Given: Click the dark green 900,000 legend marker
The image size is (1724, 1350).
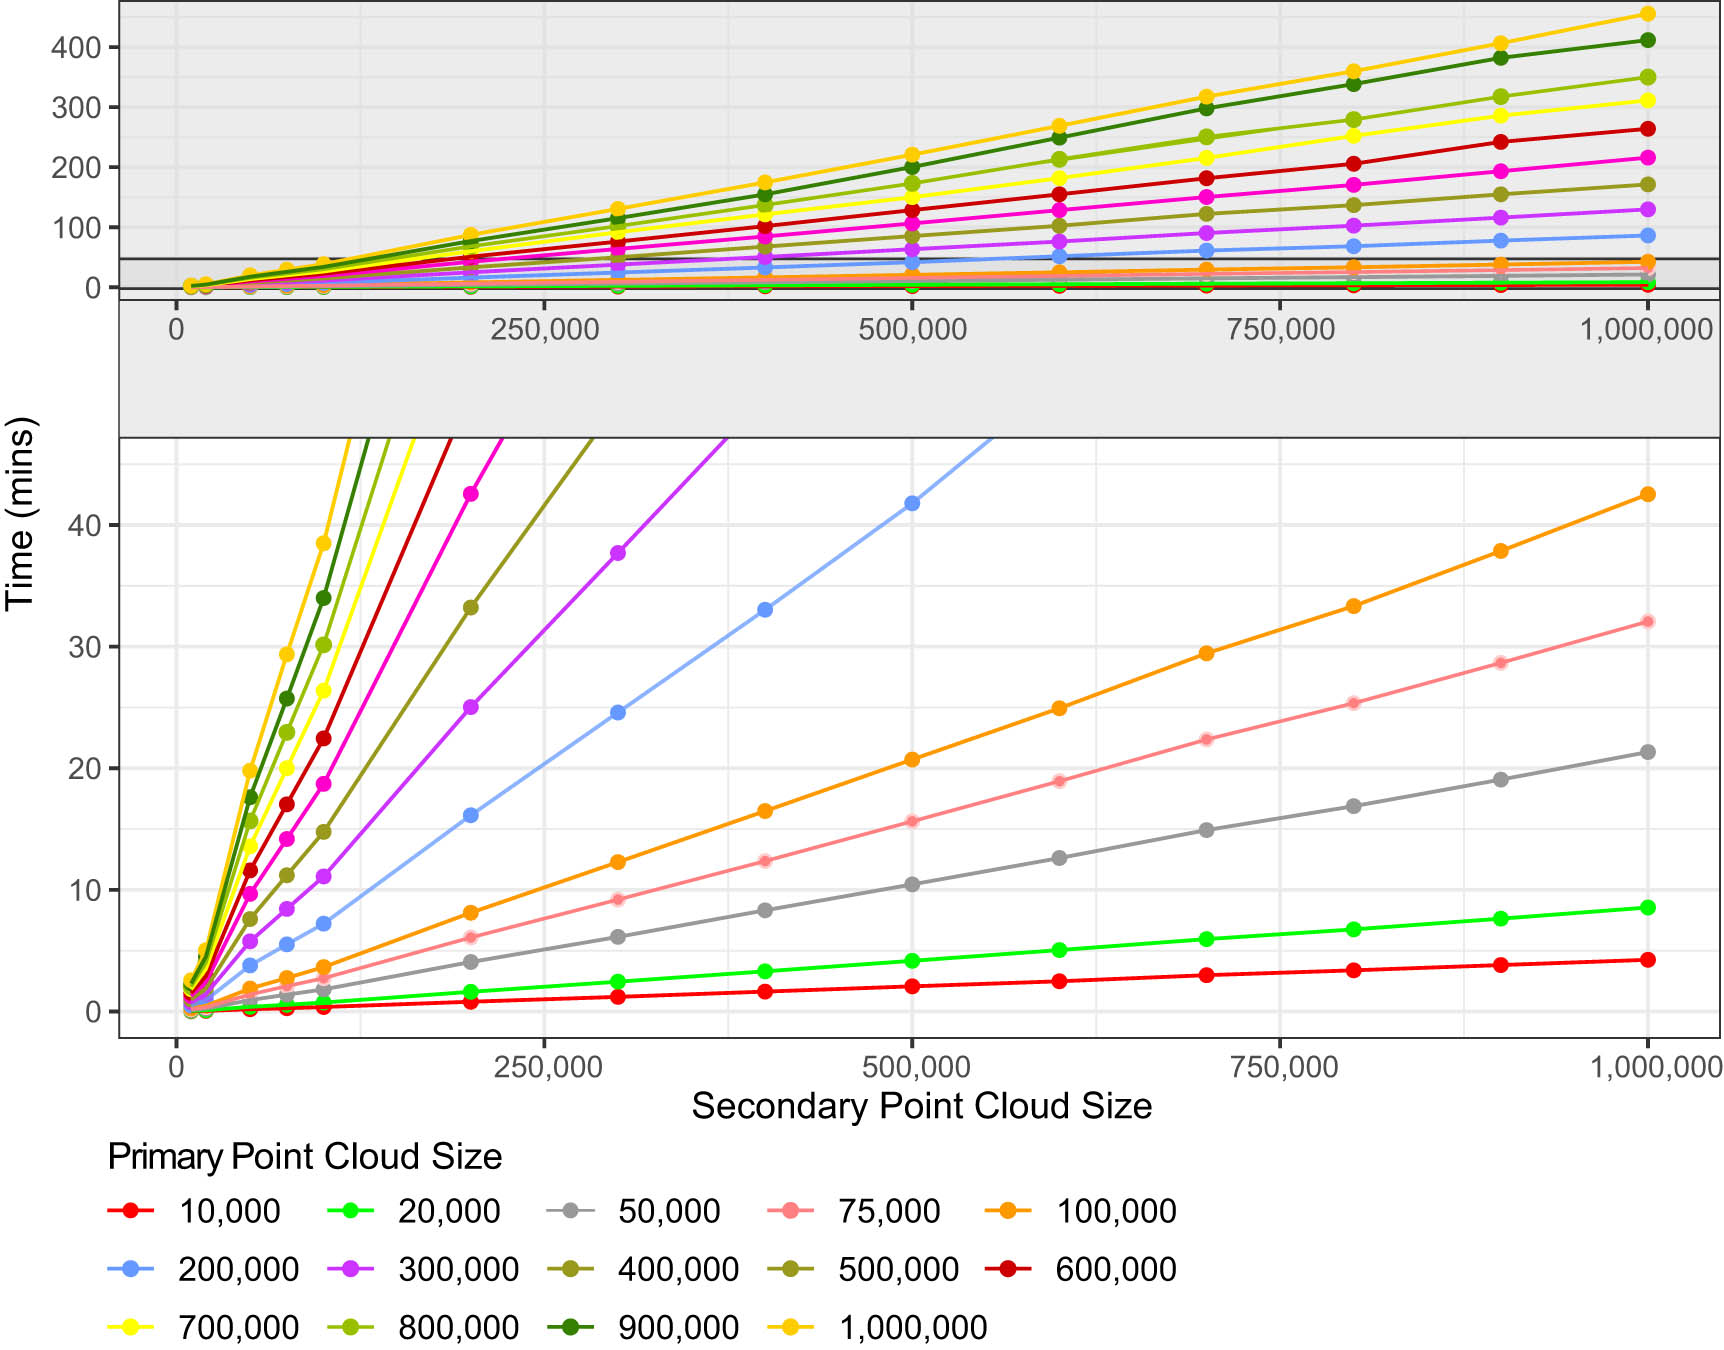Looking at the screenshot, I should tap(570, 1327).
